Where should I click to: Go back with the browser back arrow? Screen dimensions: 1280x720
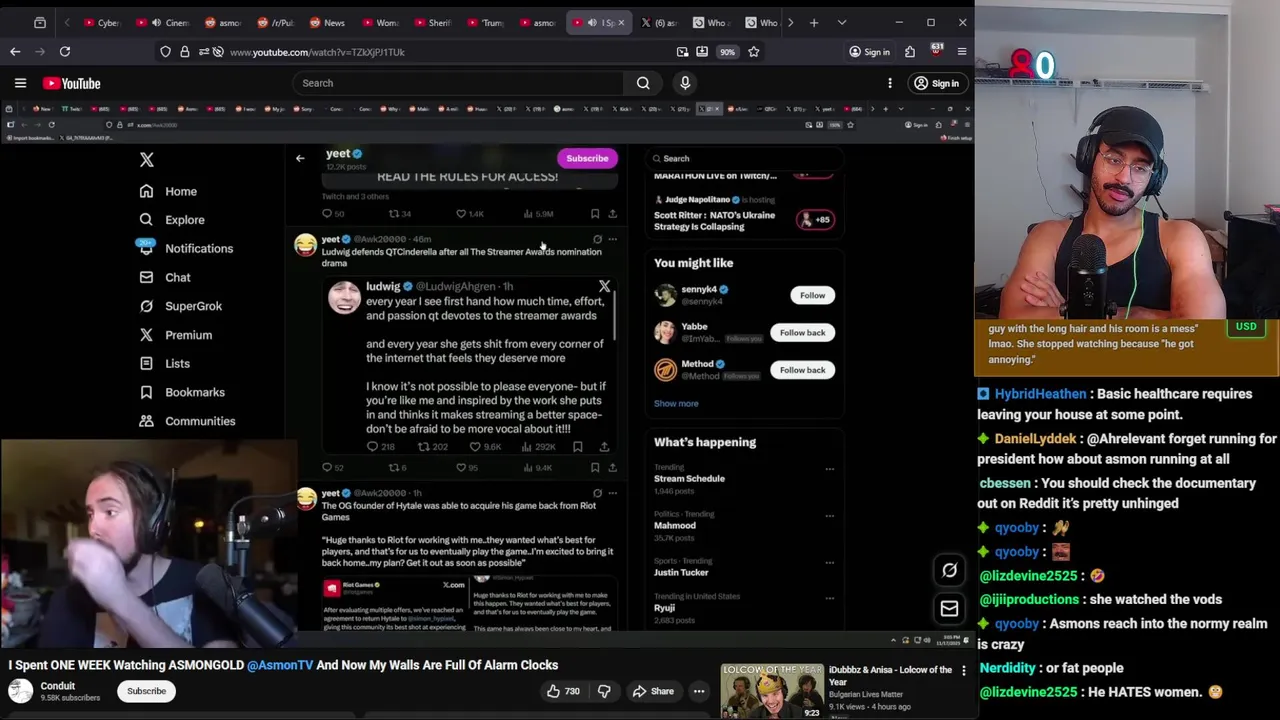[15, 52]
